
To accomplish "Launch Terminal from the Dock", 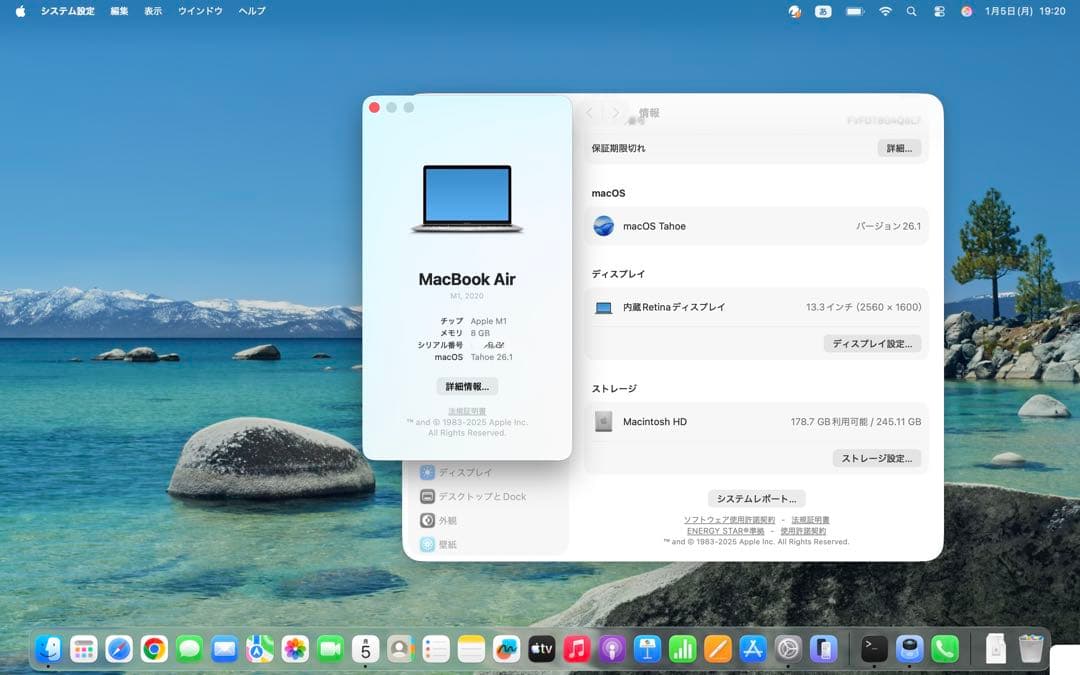I will (874, 649).
